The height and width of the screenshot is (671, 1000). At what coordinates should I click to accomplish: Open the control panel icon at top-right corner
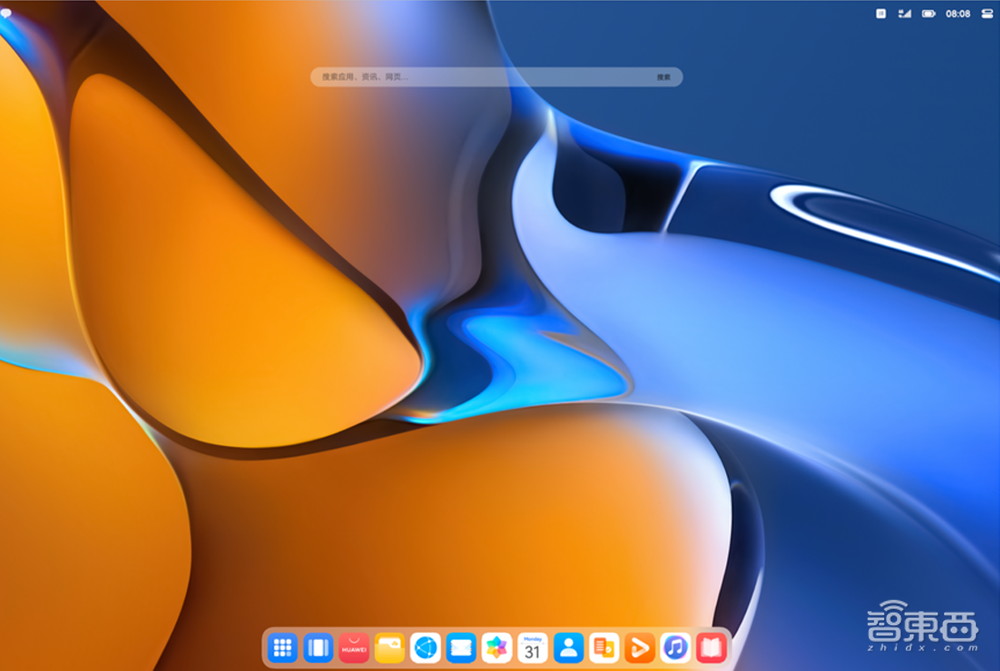[985, 14]
